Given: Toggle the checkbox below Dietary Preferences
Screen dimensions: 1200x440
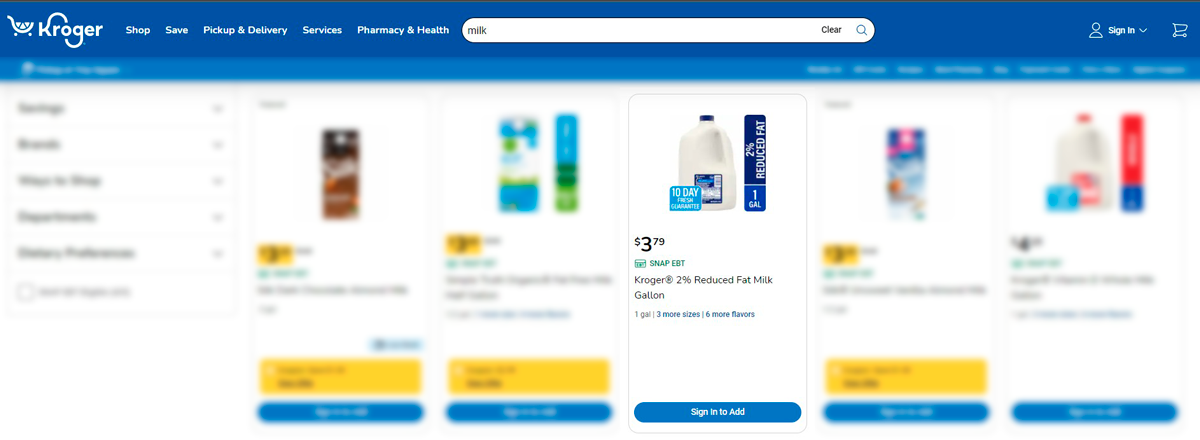Looking at the screenshot, I should pos(25,292).
